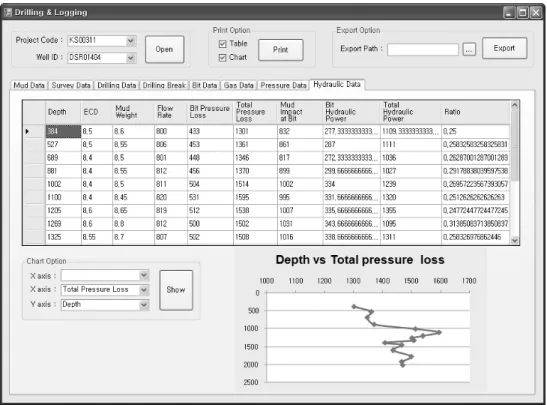Click the table scrollbar up arrow
This screenshot has height=405, width=547.
[515, 105]
